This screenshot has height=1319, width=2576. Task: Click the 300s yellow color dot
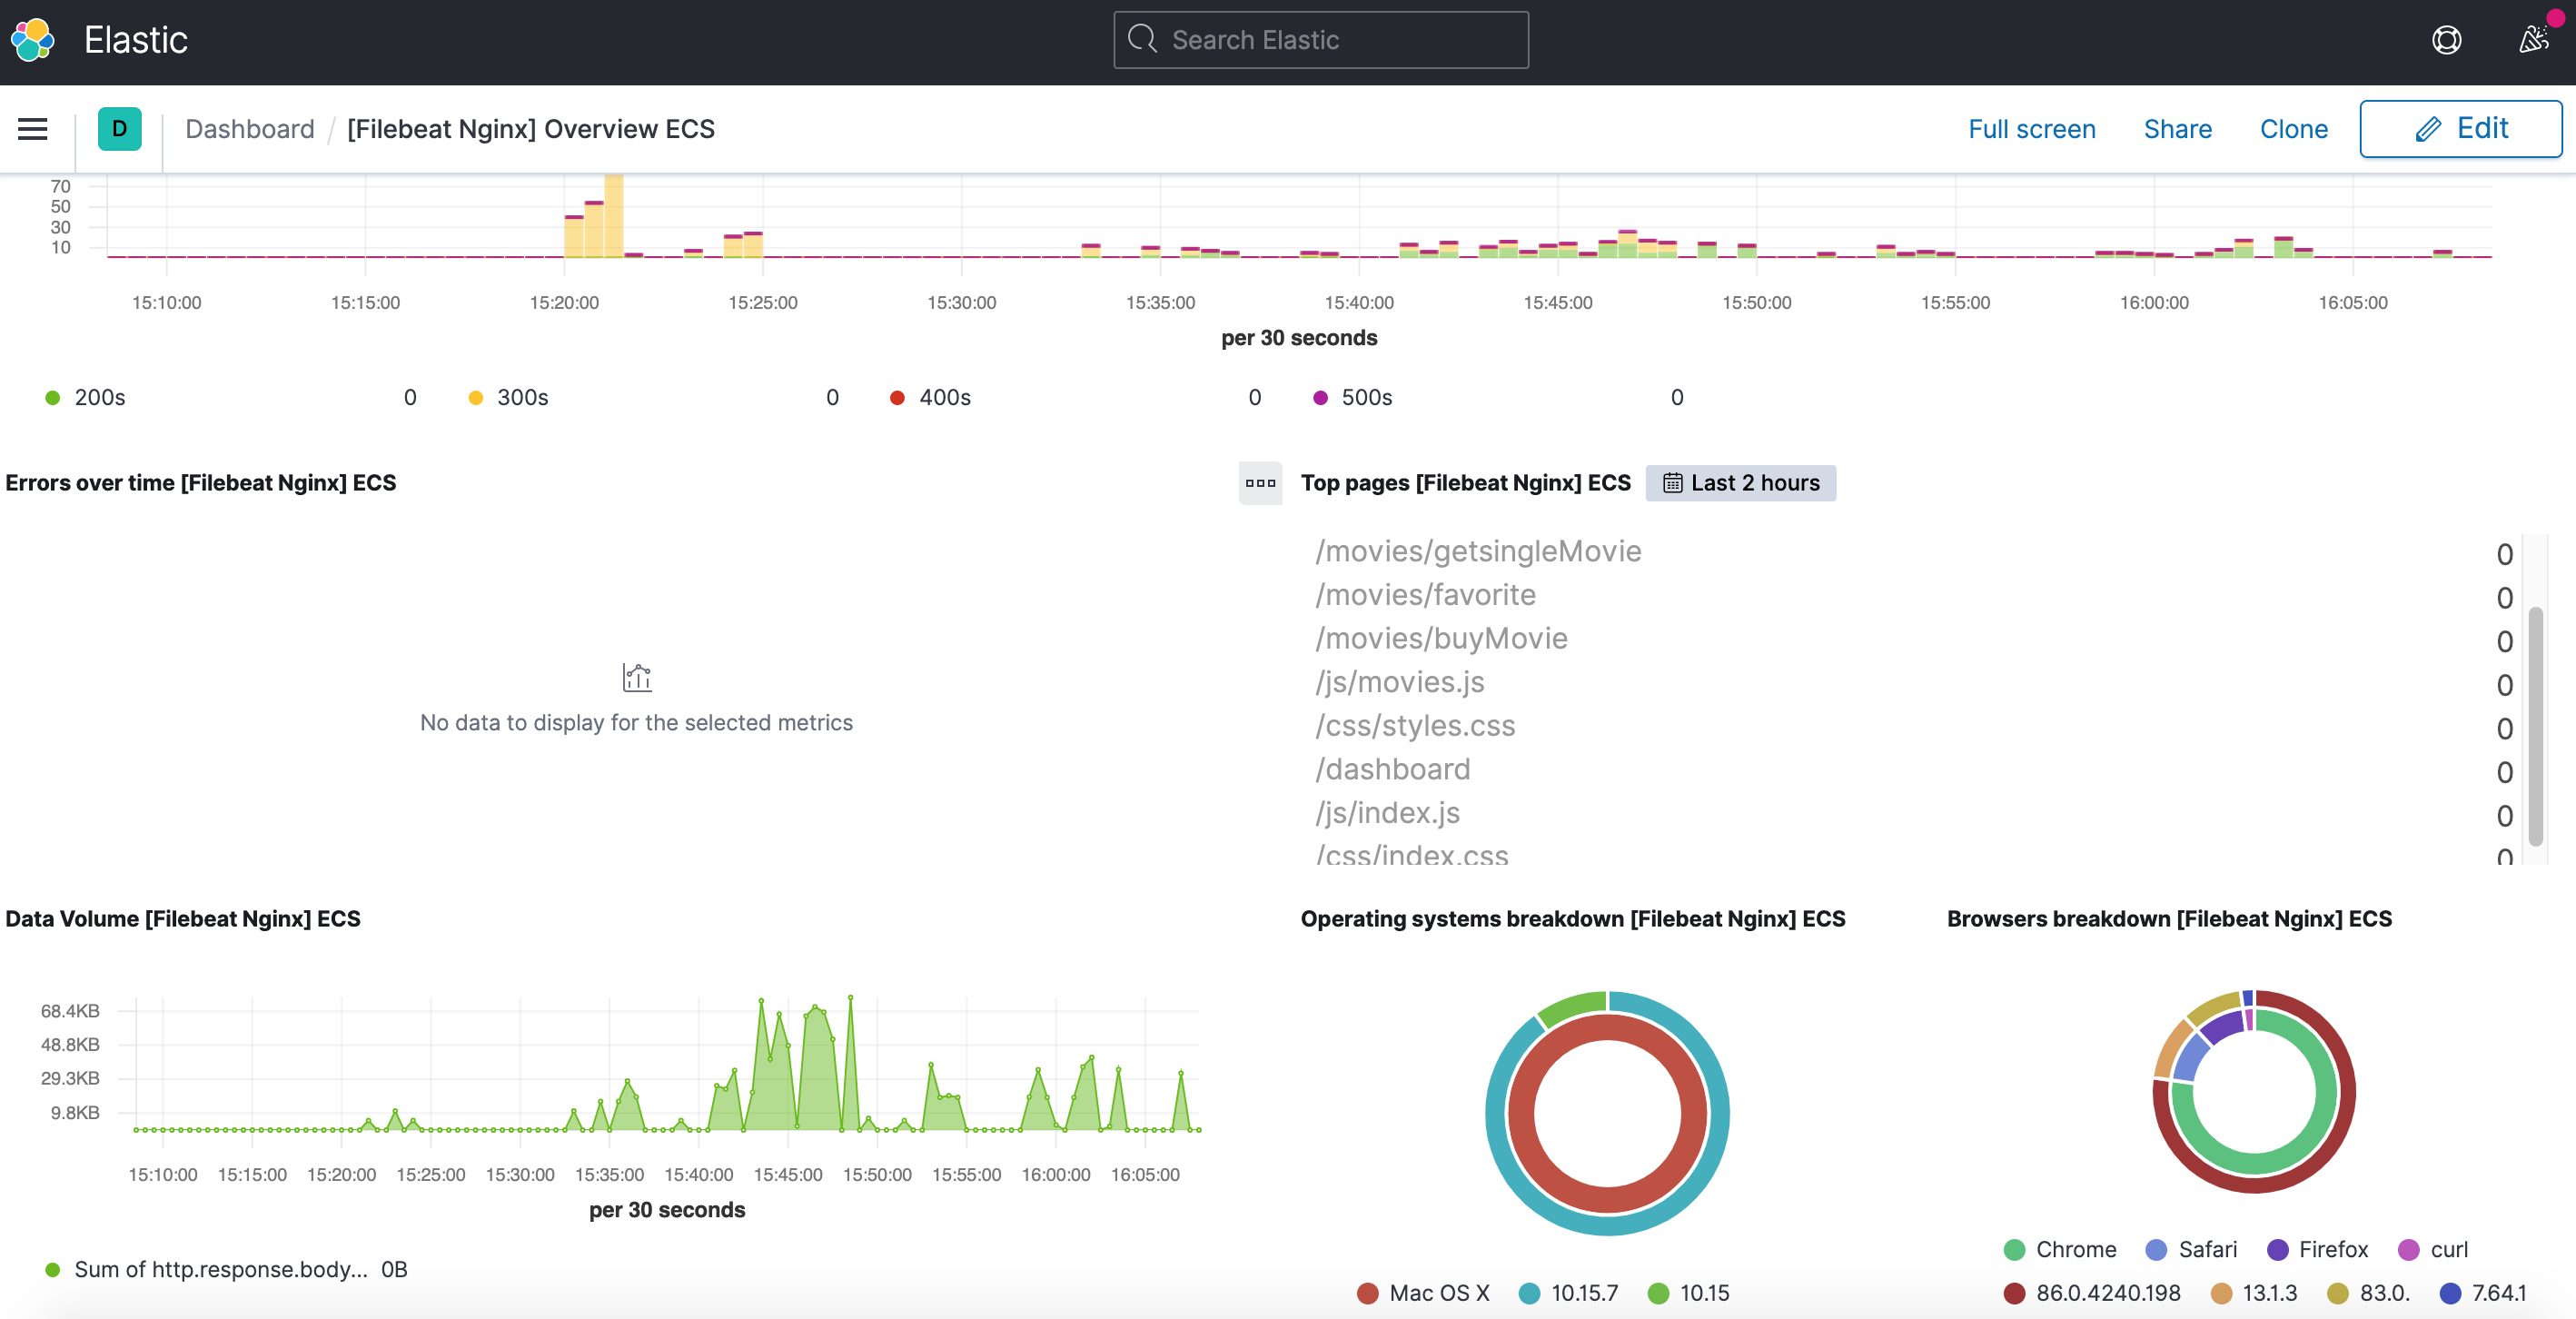click(x=476, y=398)
